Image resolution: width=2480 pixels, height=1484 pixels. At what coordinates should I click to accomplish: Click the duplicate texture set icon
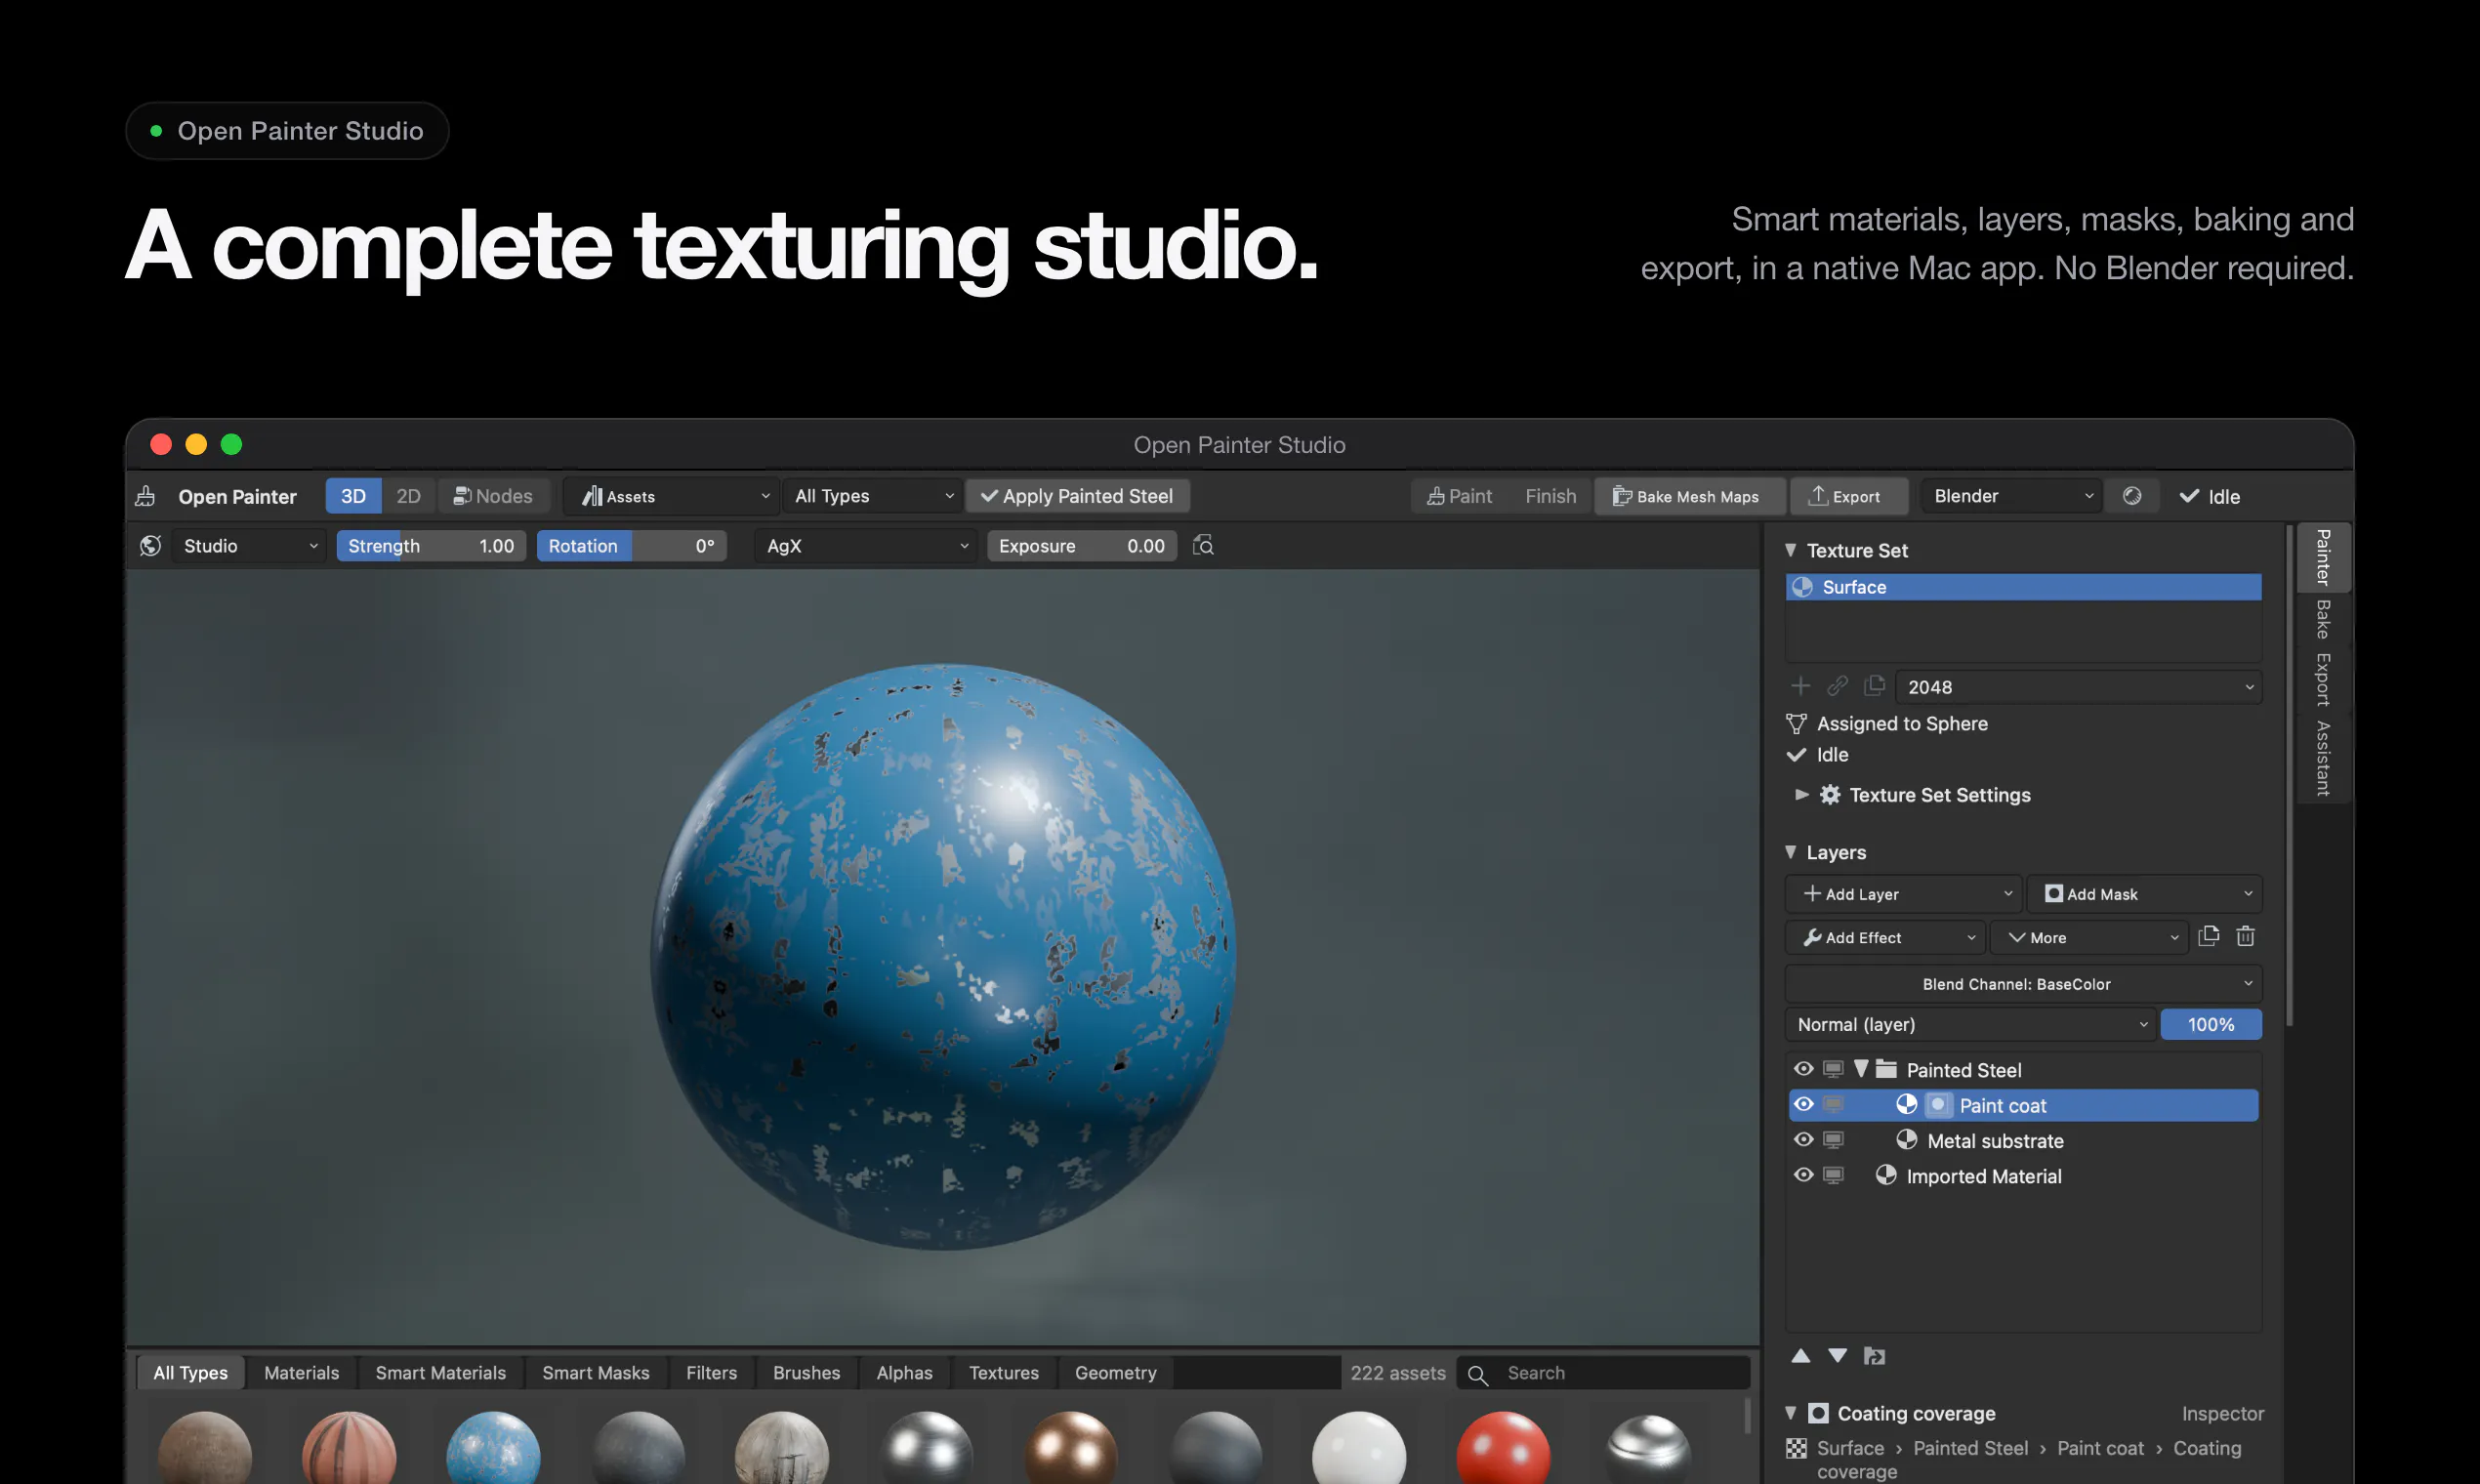1874,686
